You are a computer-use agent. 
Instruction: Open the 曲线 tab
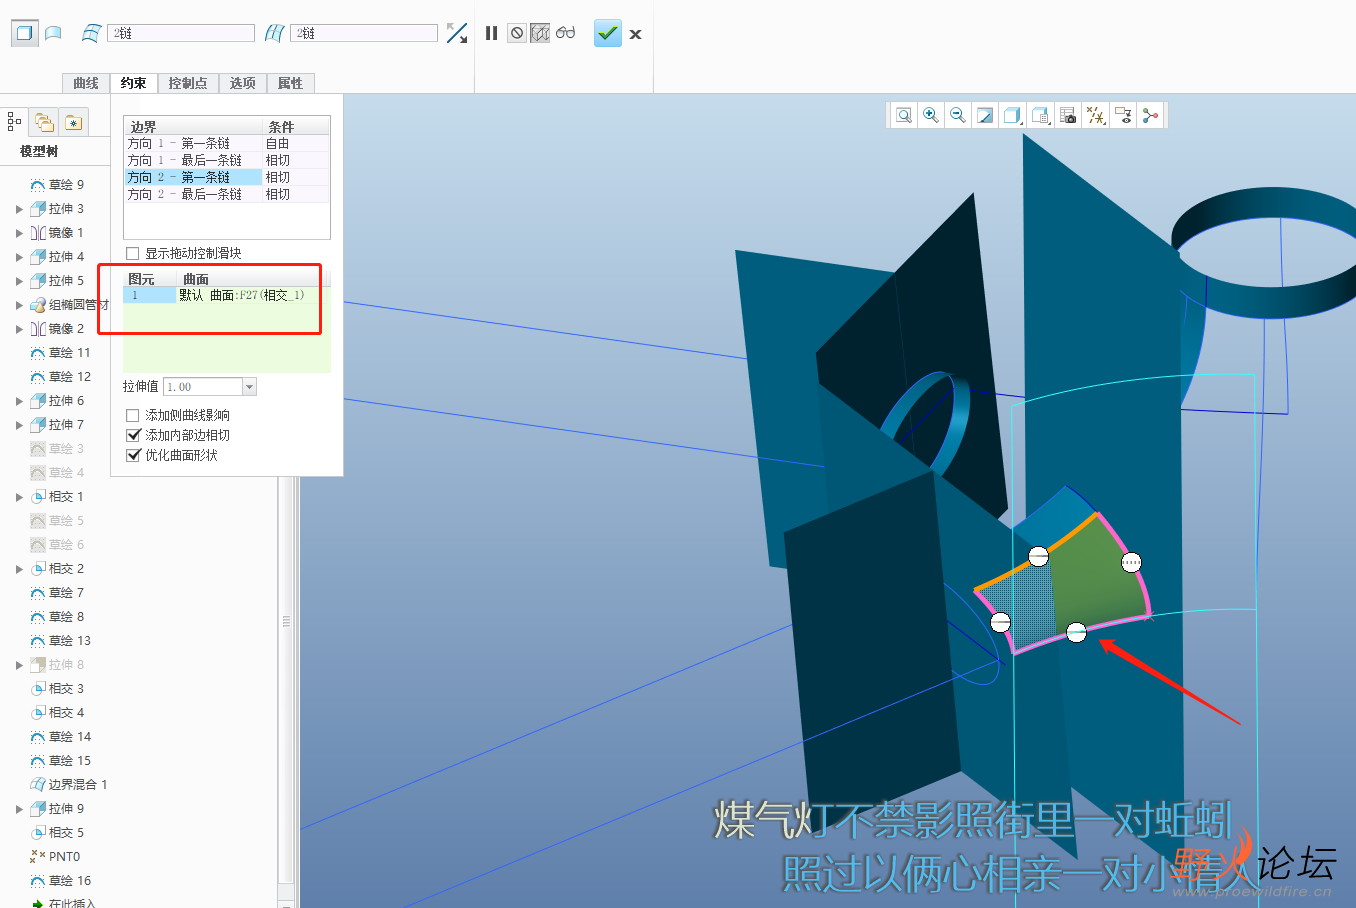tap(86, 83)
